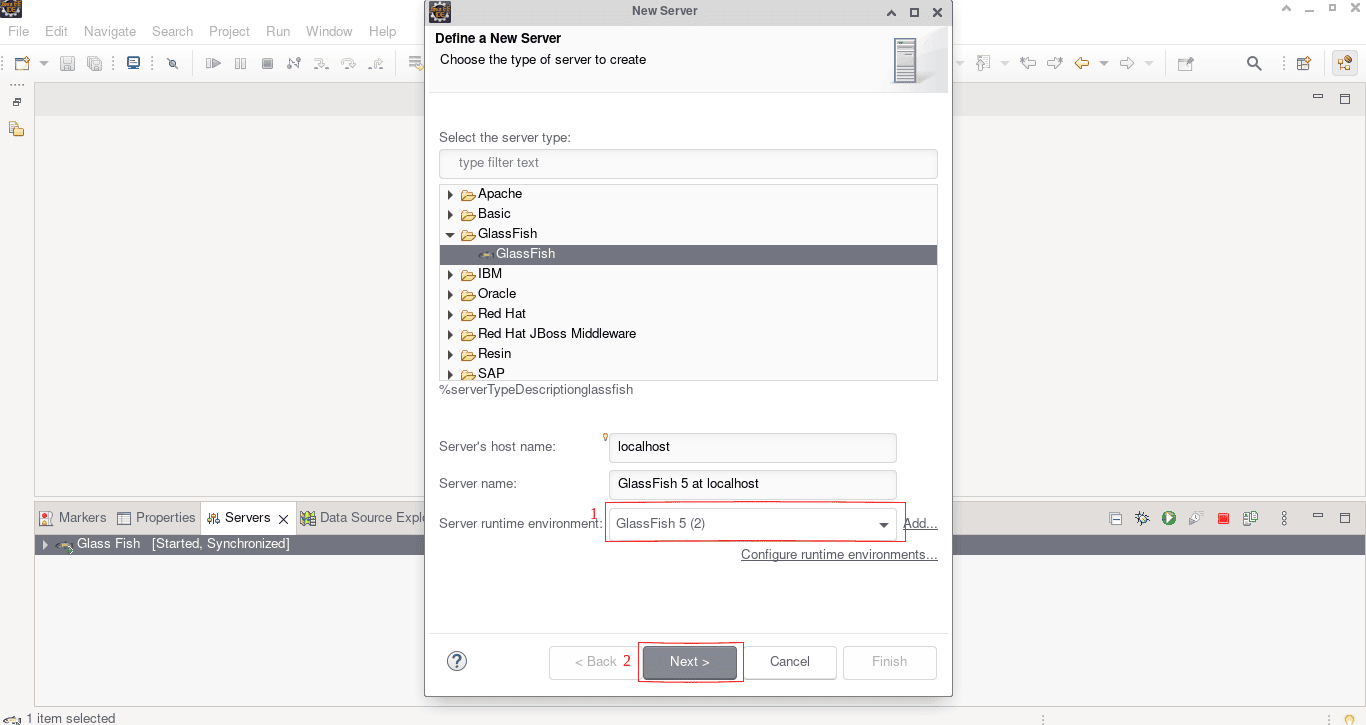Screen dimensions: 1366x725
Task: Open the Java EE perspective icon
Action: pyautogui.click(x=1345, y=62)
